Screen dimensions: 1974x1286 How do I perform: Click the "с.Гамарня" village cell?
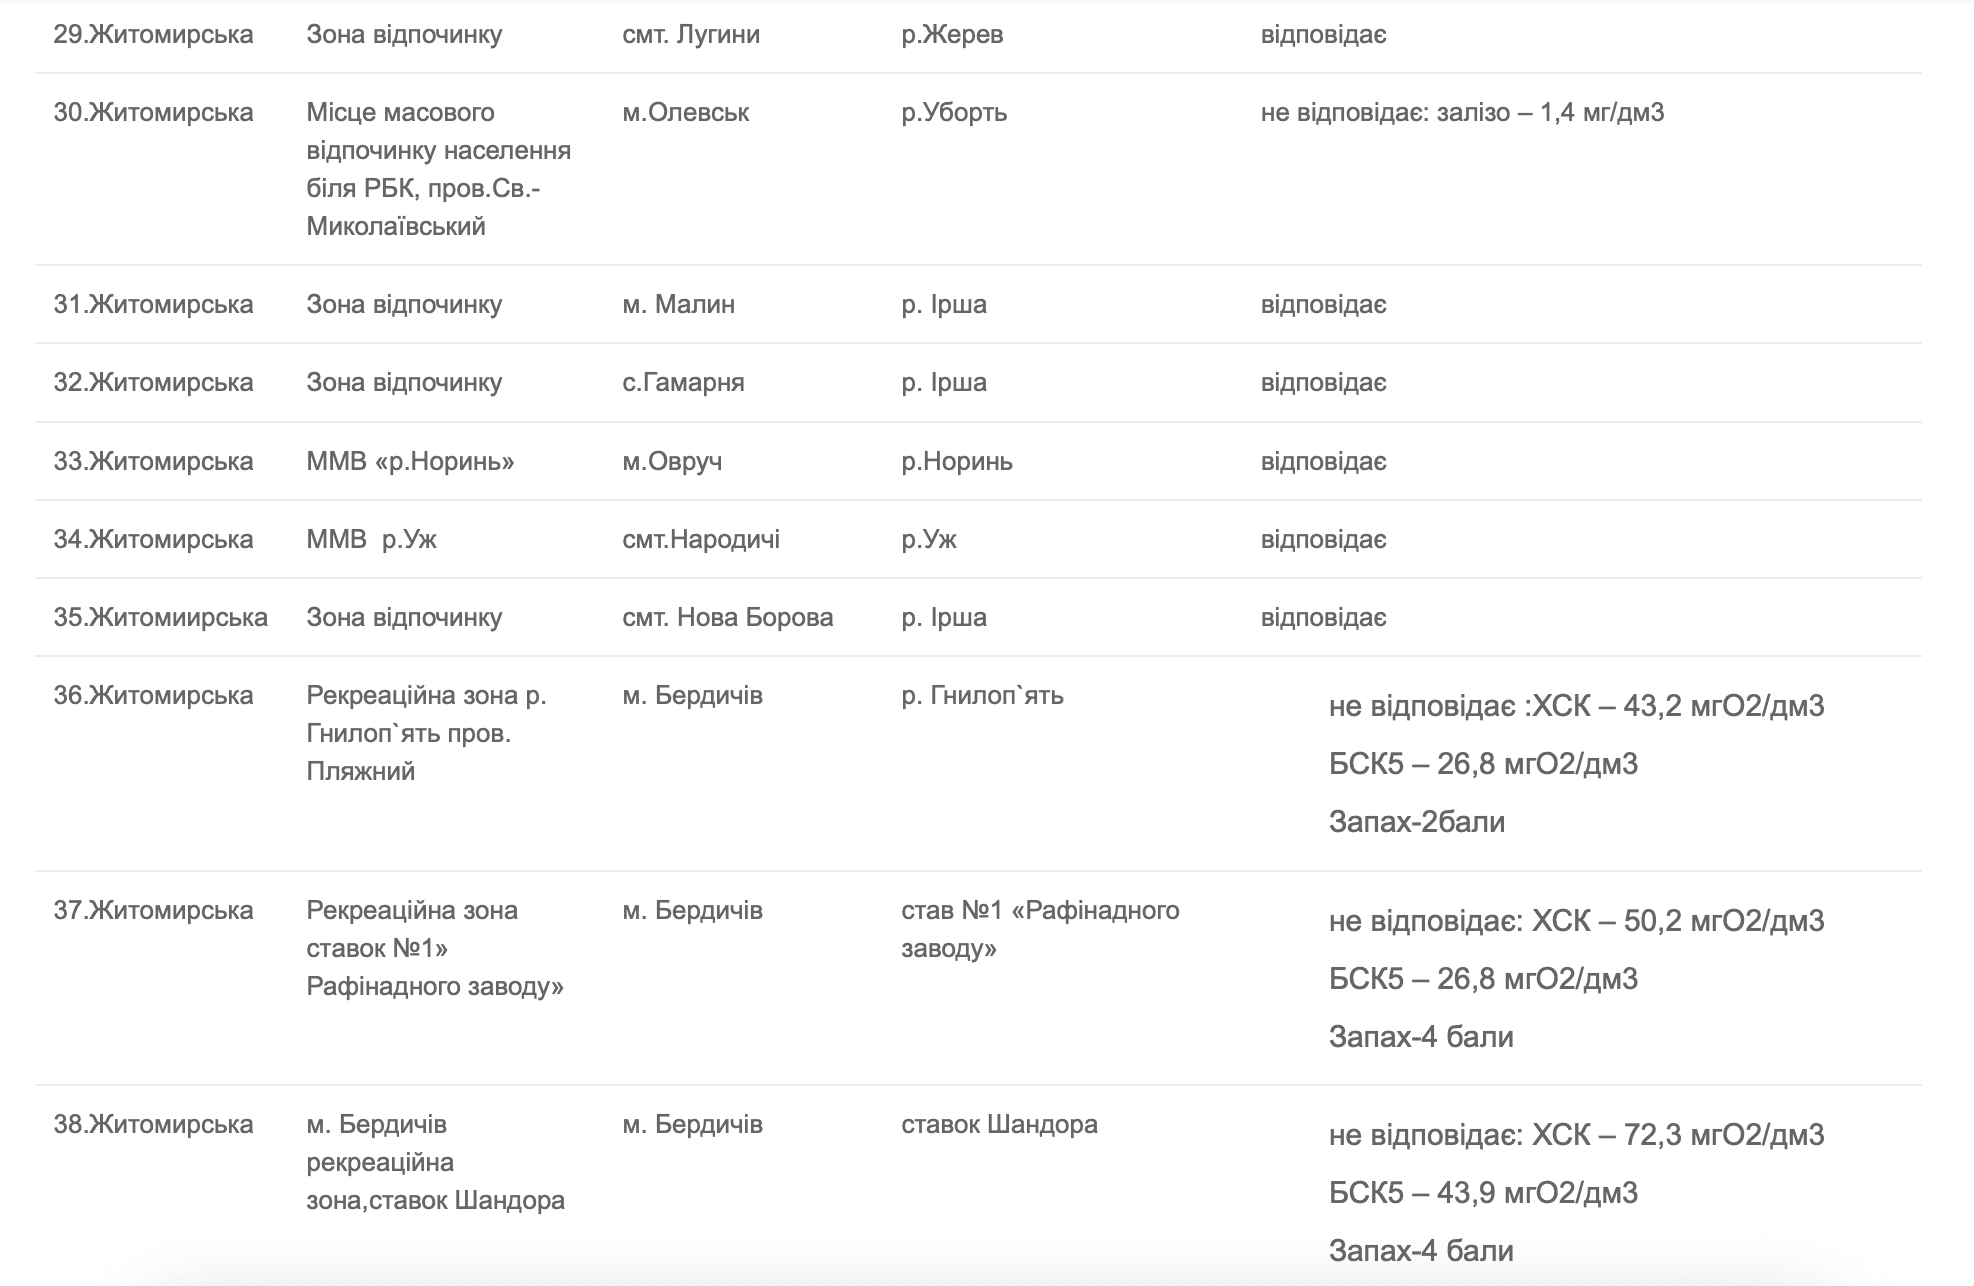pyautogui.click(x=683, y=383)
